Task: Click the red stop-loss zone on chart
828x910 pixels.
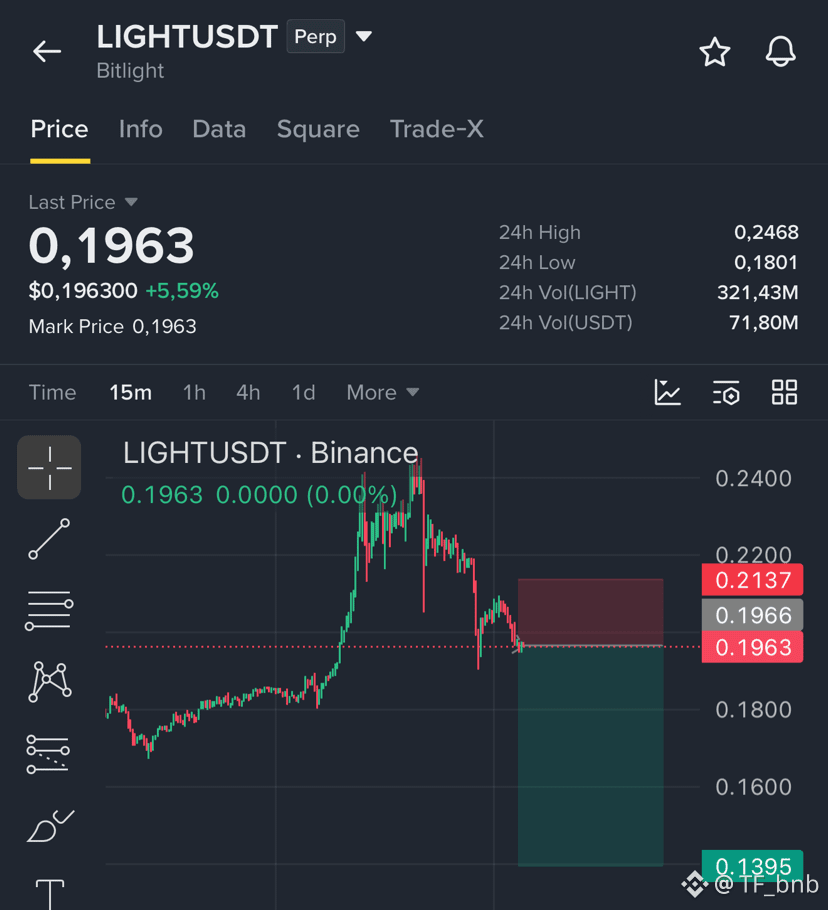Action: click(591, 612)
